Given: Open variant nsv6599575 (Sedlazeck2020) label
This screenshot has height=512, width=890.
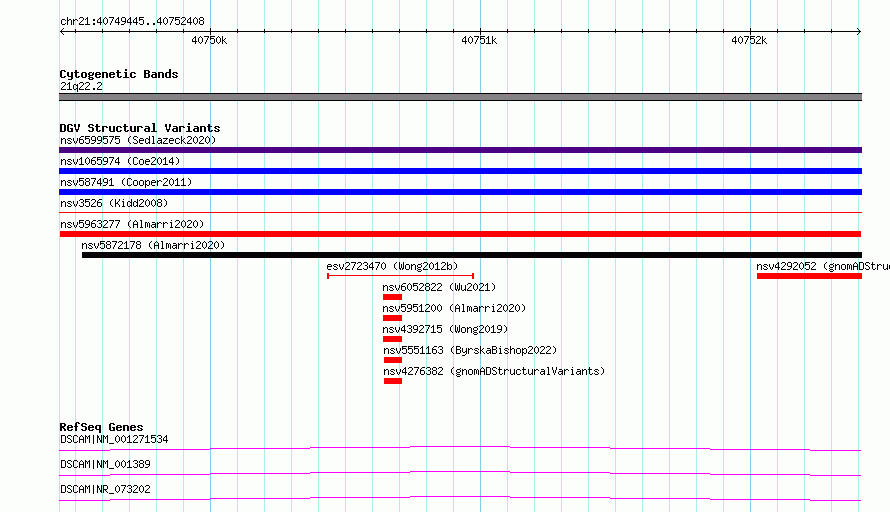Looking at the screenshot, I should [x=138, y=140].
